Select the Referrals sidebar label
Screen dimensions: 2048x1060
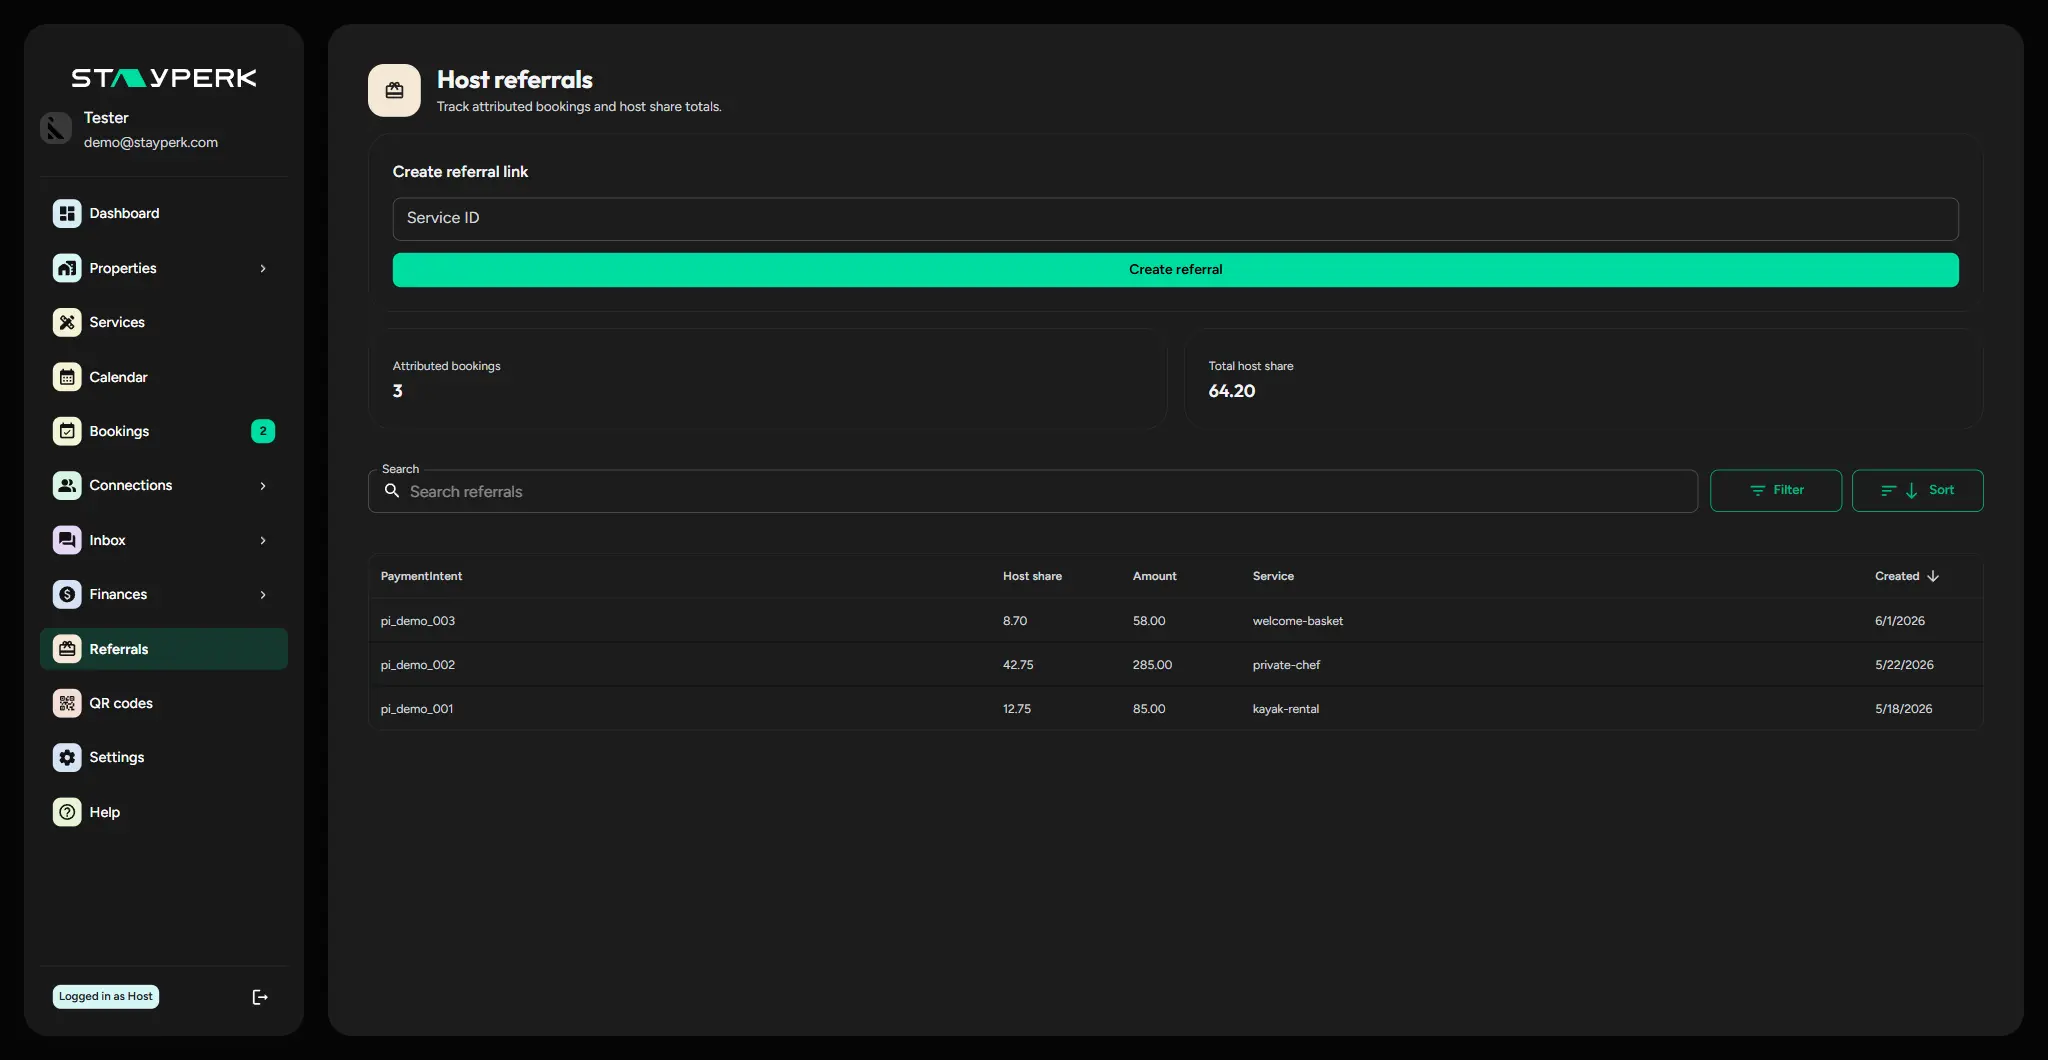click(119, 649)
